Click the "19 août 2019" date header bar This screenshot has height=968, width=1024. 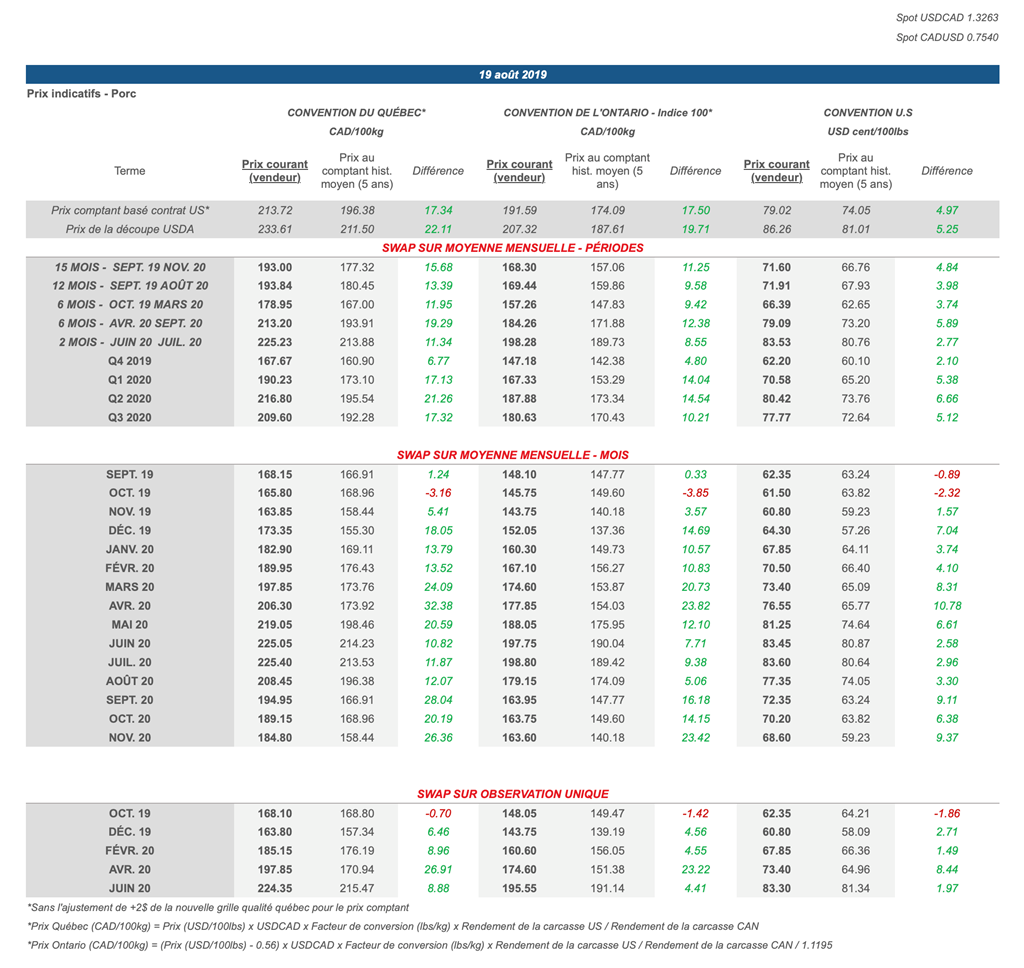pos(512,75)
